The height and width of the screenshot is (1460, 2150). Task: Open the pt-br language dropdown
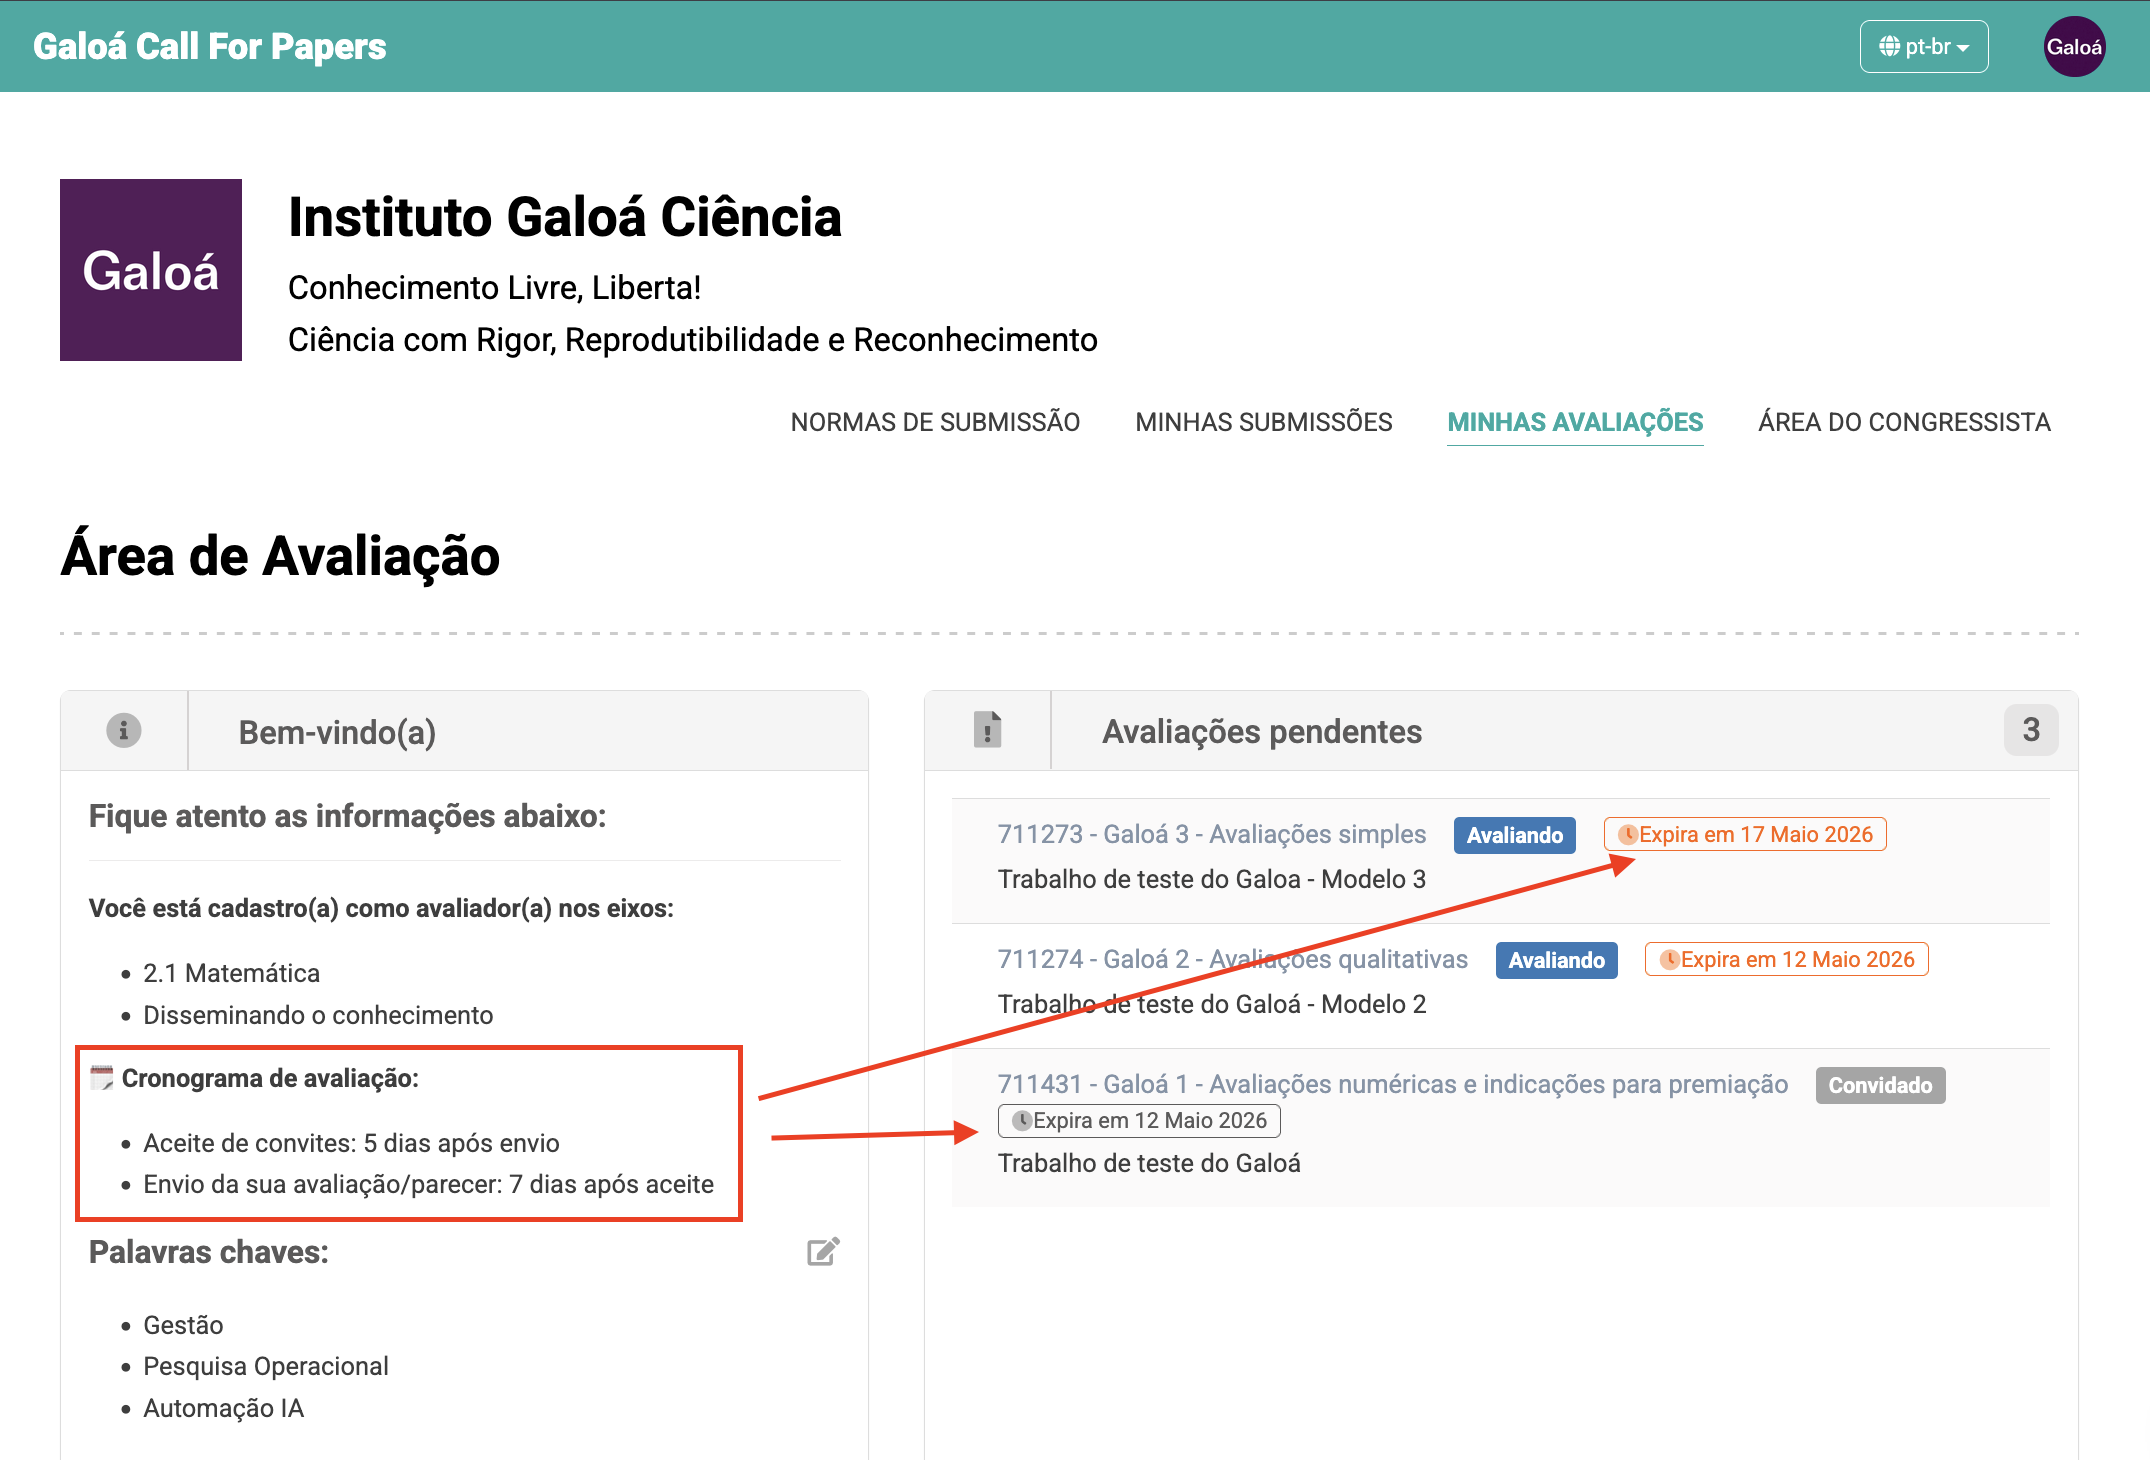[x=1923, y=47]
